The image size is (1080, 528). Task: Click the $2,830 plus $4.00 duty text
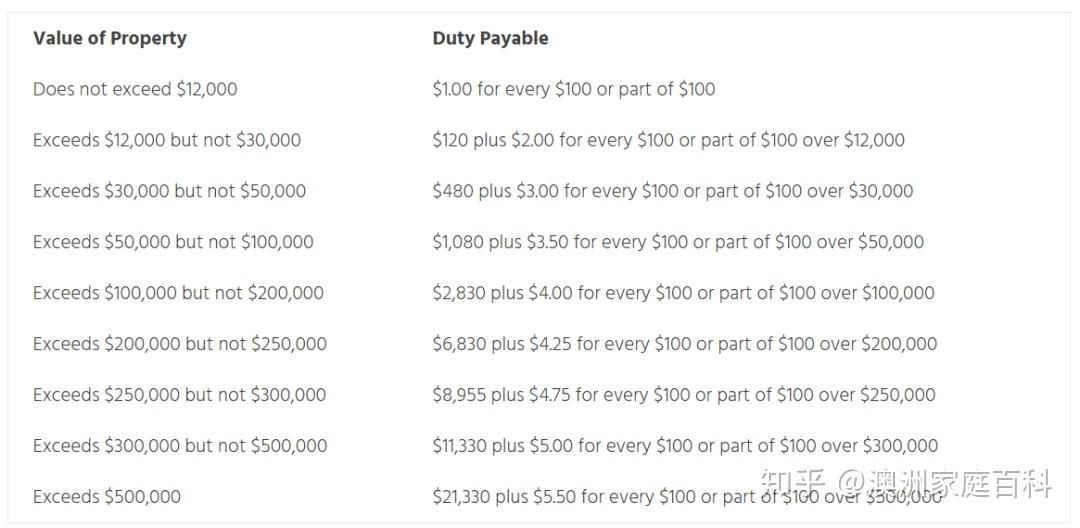click(x=683, y=293)
